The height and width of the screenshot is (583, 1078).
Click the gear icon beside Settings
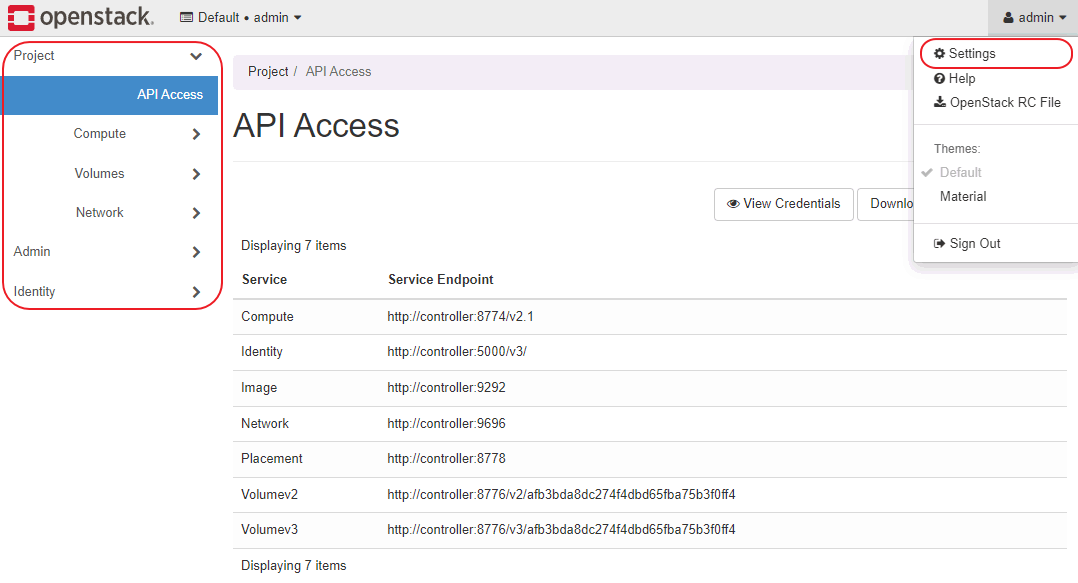(x=939, y=54)
